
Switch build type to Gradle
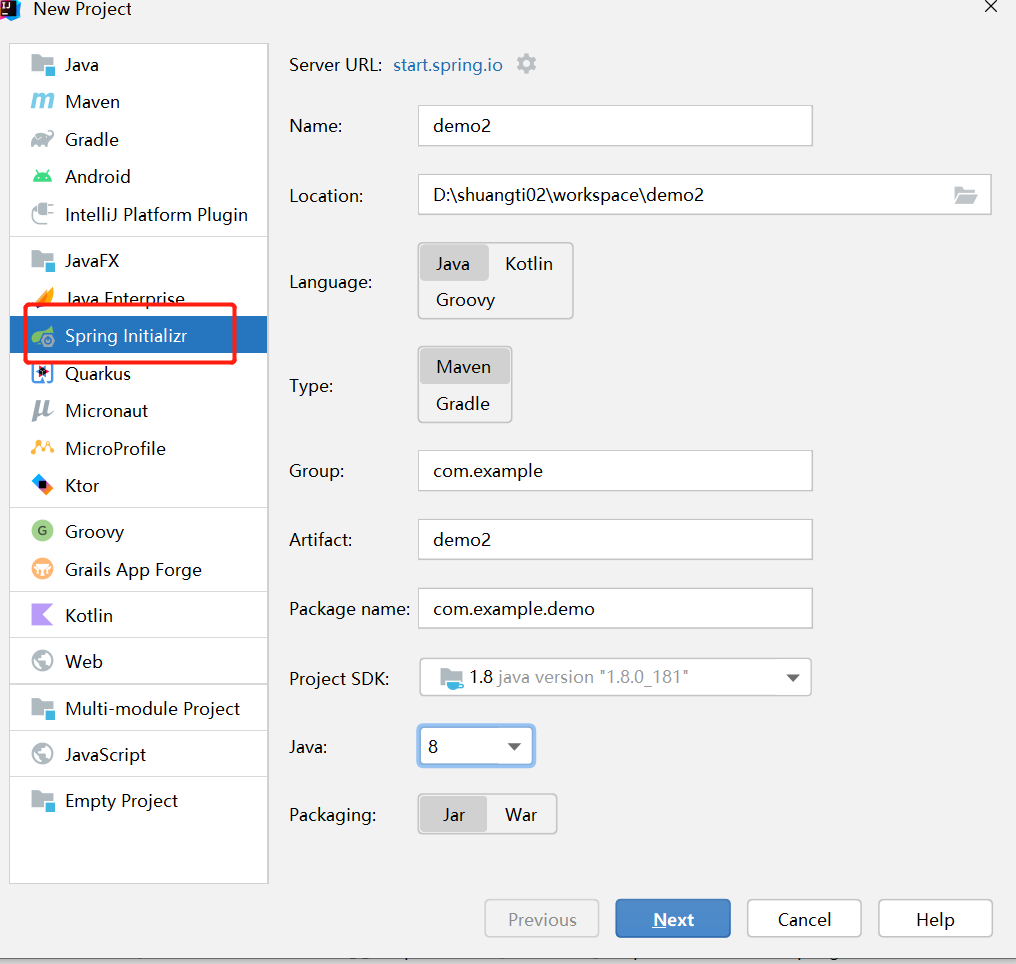463,404
